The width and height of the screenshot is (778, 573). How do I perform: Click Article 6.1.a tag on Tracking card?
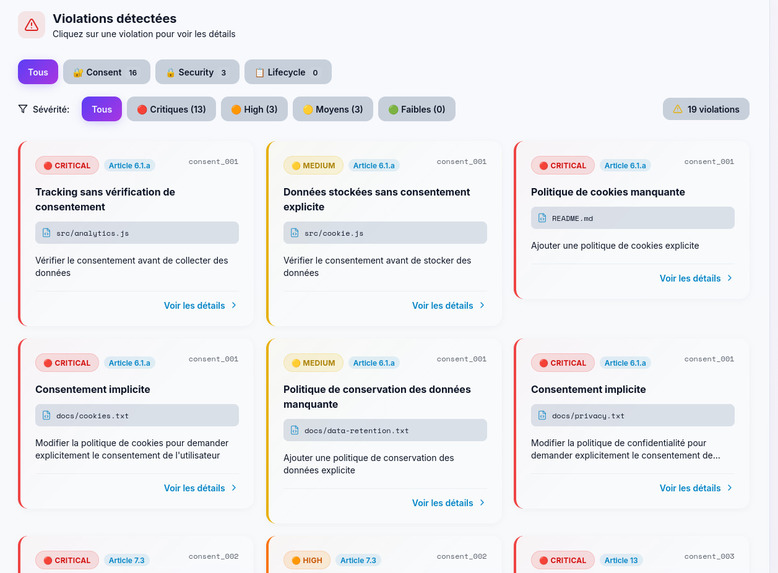(130, 166)
